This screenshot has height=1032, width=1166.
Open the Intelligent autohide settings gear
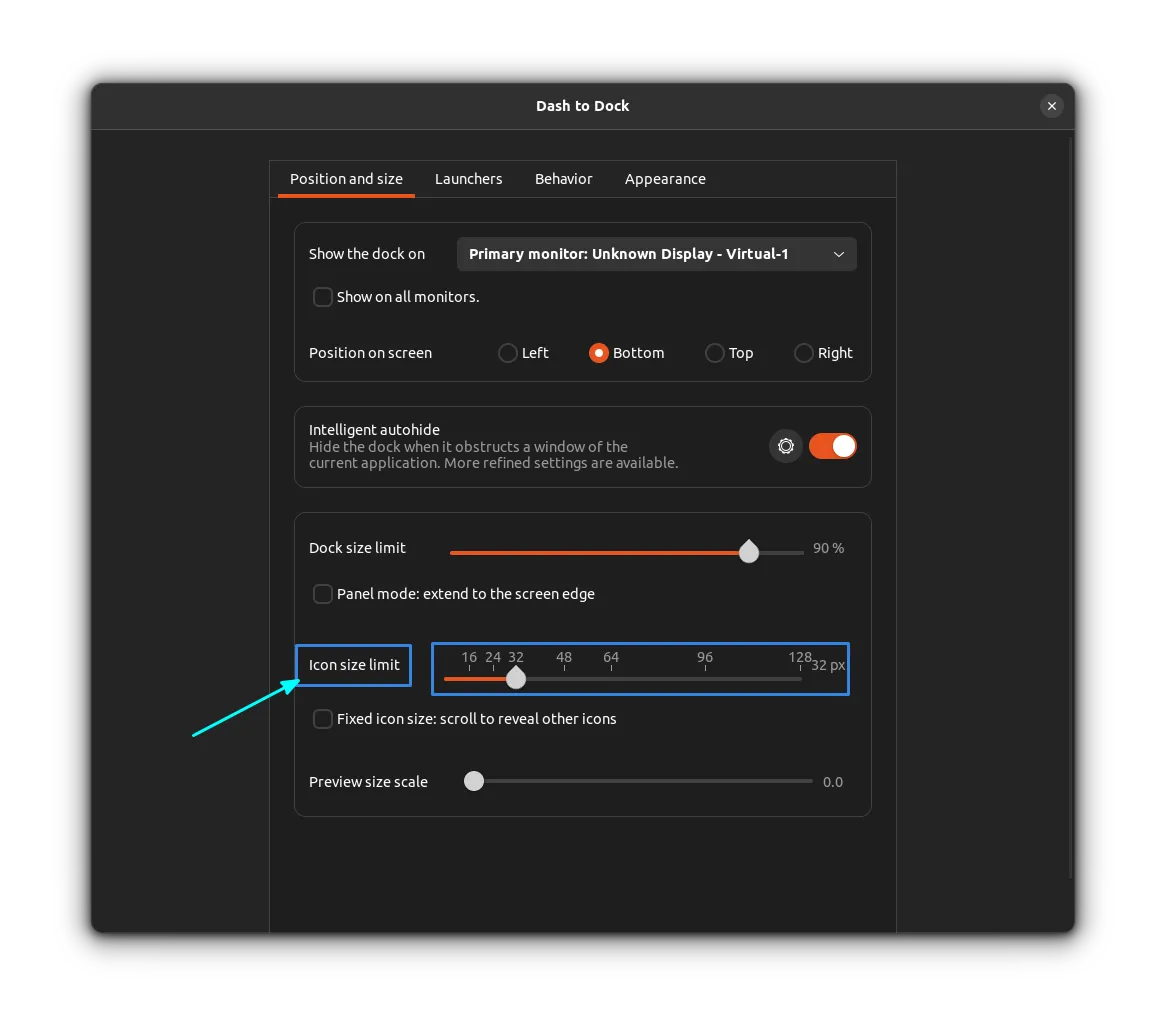click(x=785, y=446)
